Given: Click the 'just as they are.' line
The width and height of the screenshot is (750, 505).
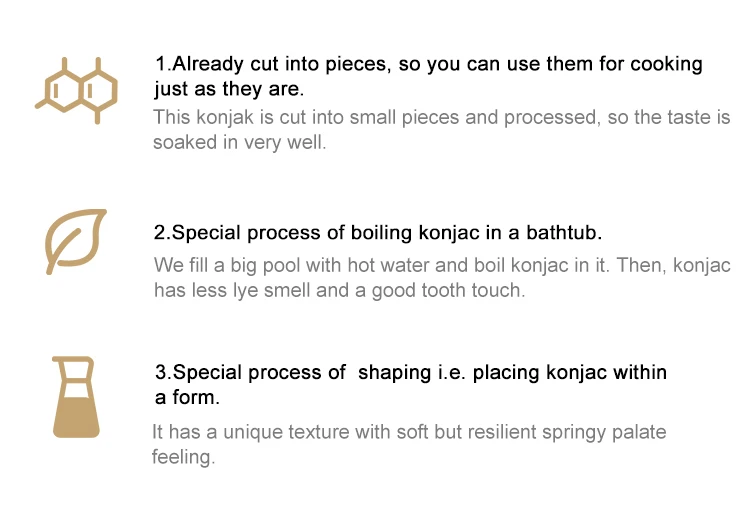Looking at the screenshot, I should [x=236, y=89].
